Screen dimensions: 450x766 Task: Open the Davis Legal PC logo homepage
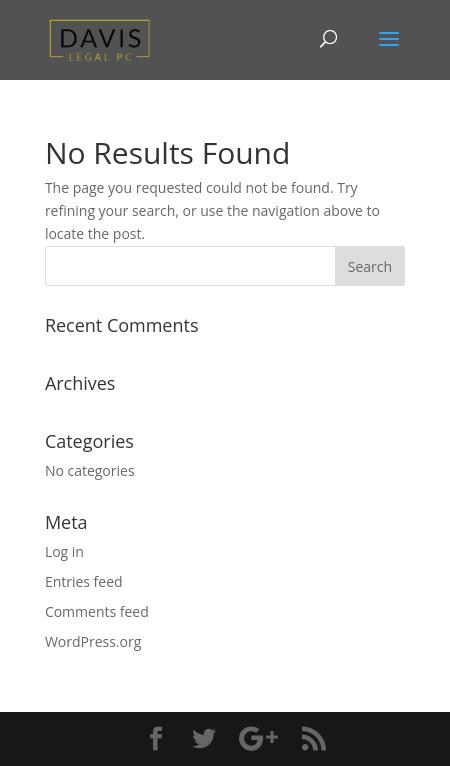click(x=100, y=41)
